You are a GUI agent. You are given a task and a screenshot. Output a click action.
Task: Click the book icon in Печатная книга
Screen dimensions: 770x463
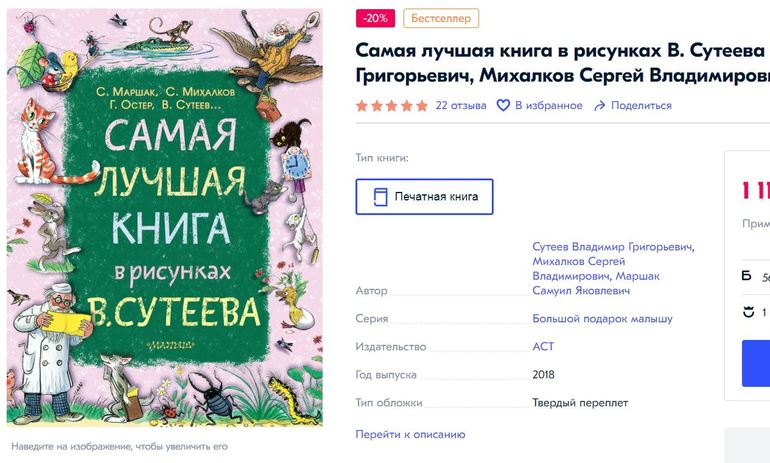380,196
